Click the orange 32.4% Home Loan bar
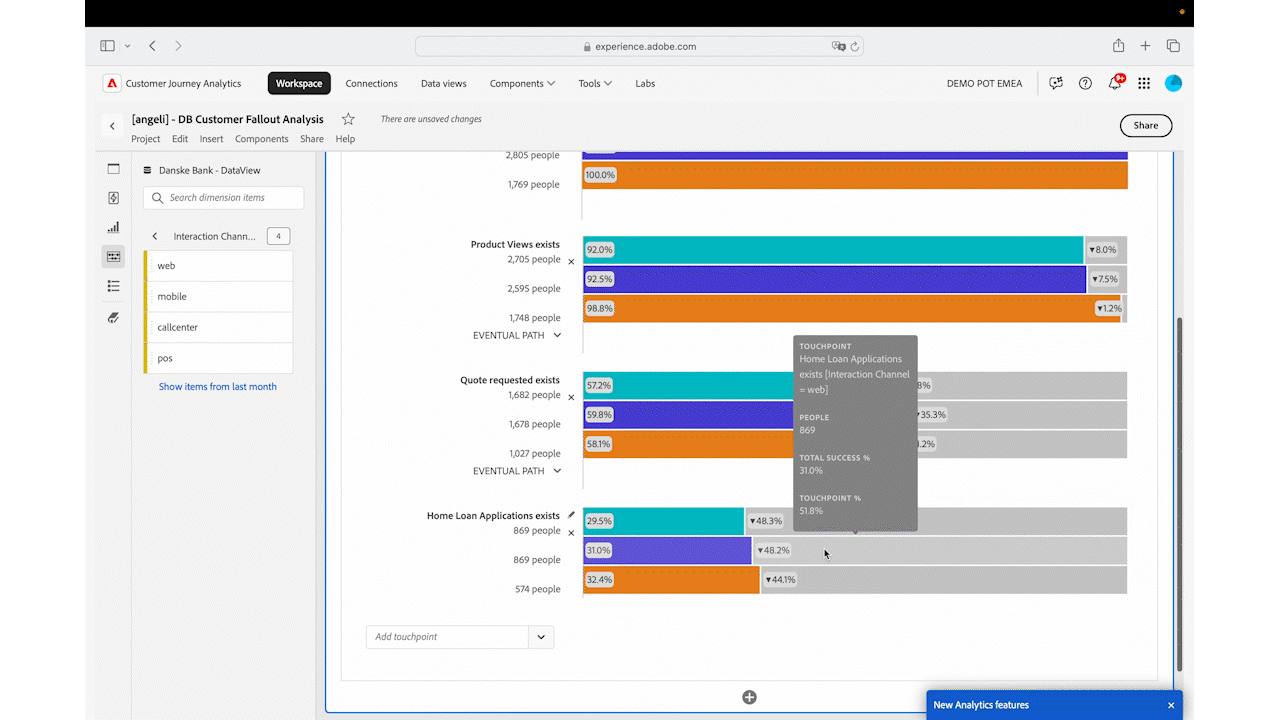Screen dimensions: 1280x720 pyautogui.click(x=671, y=580)
